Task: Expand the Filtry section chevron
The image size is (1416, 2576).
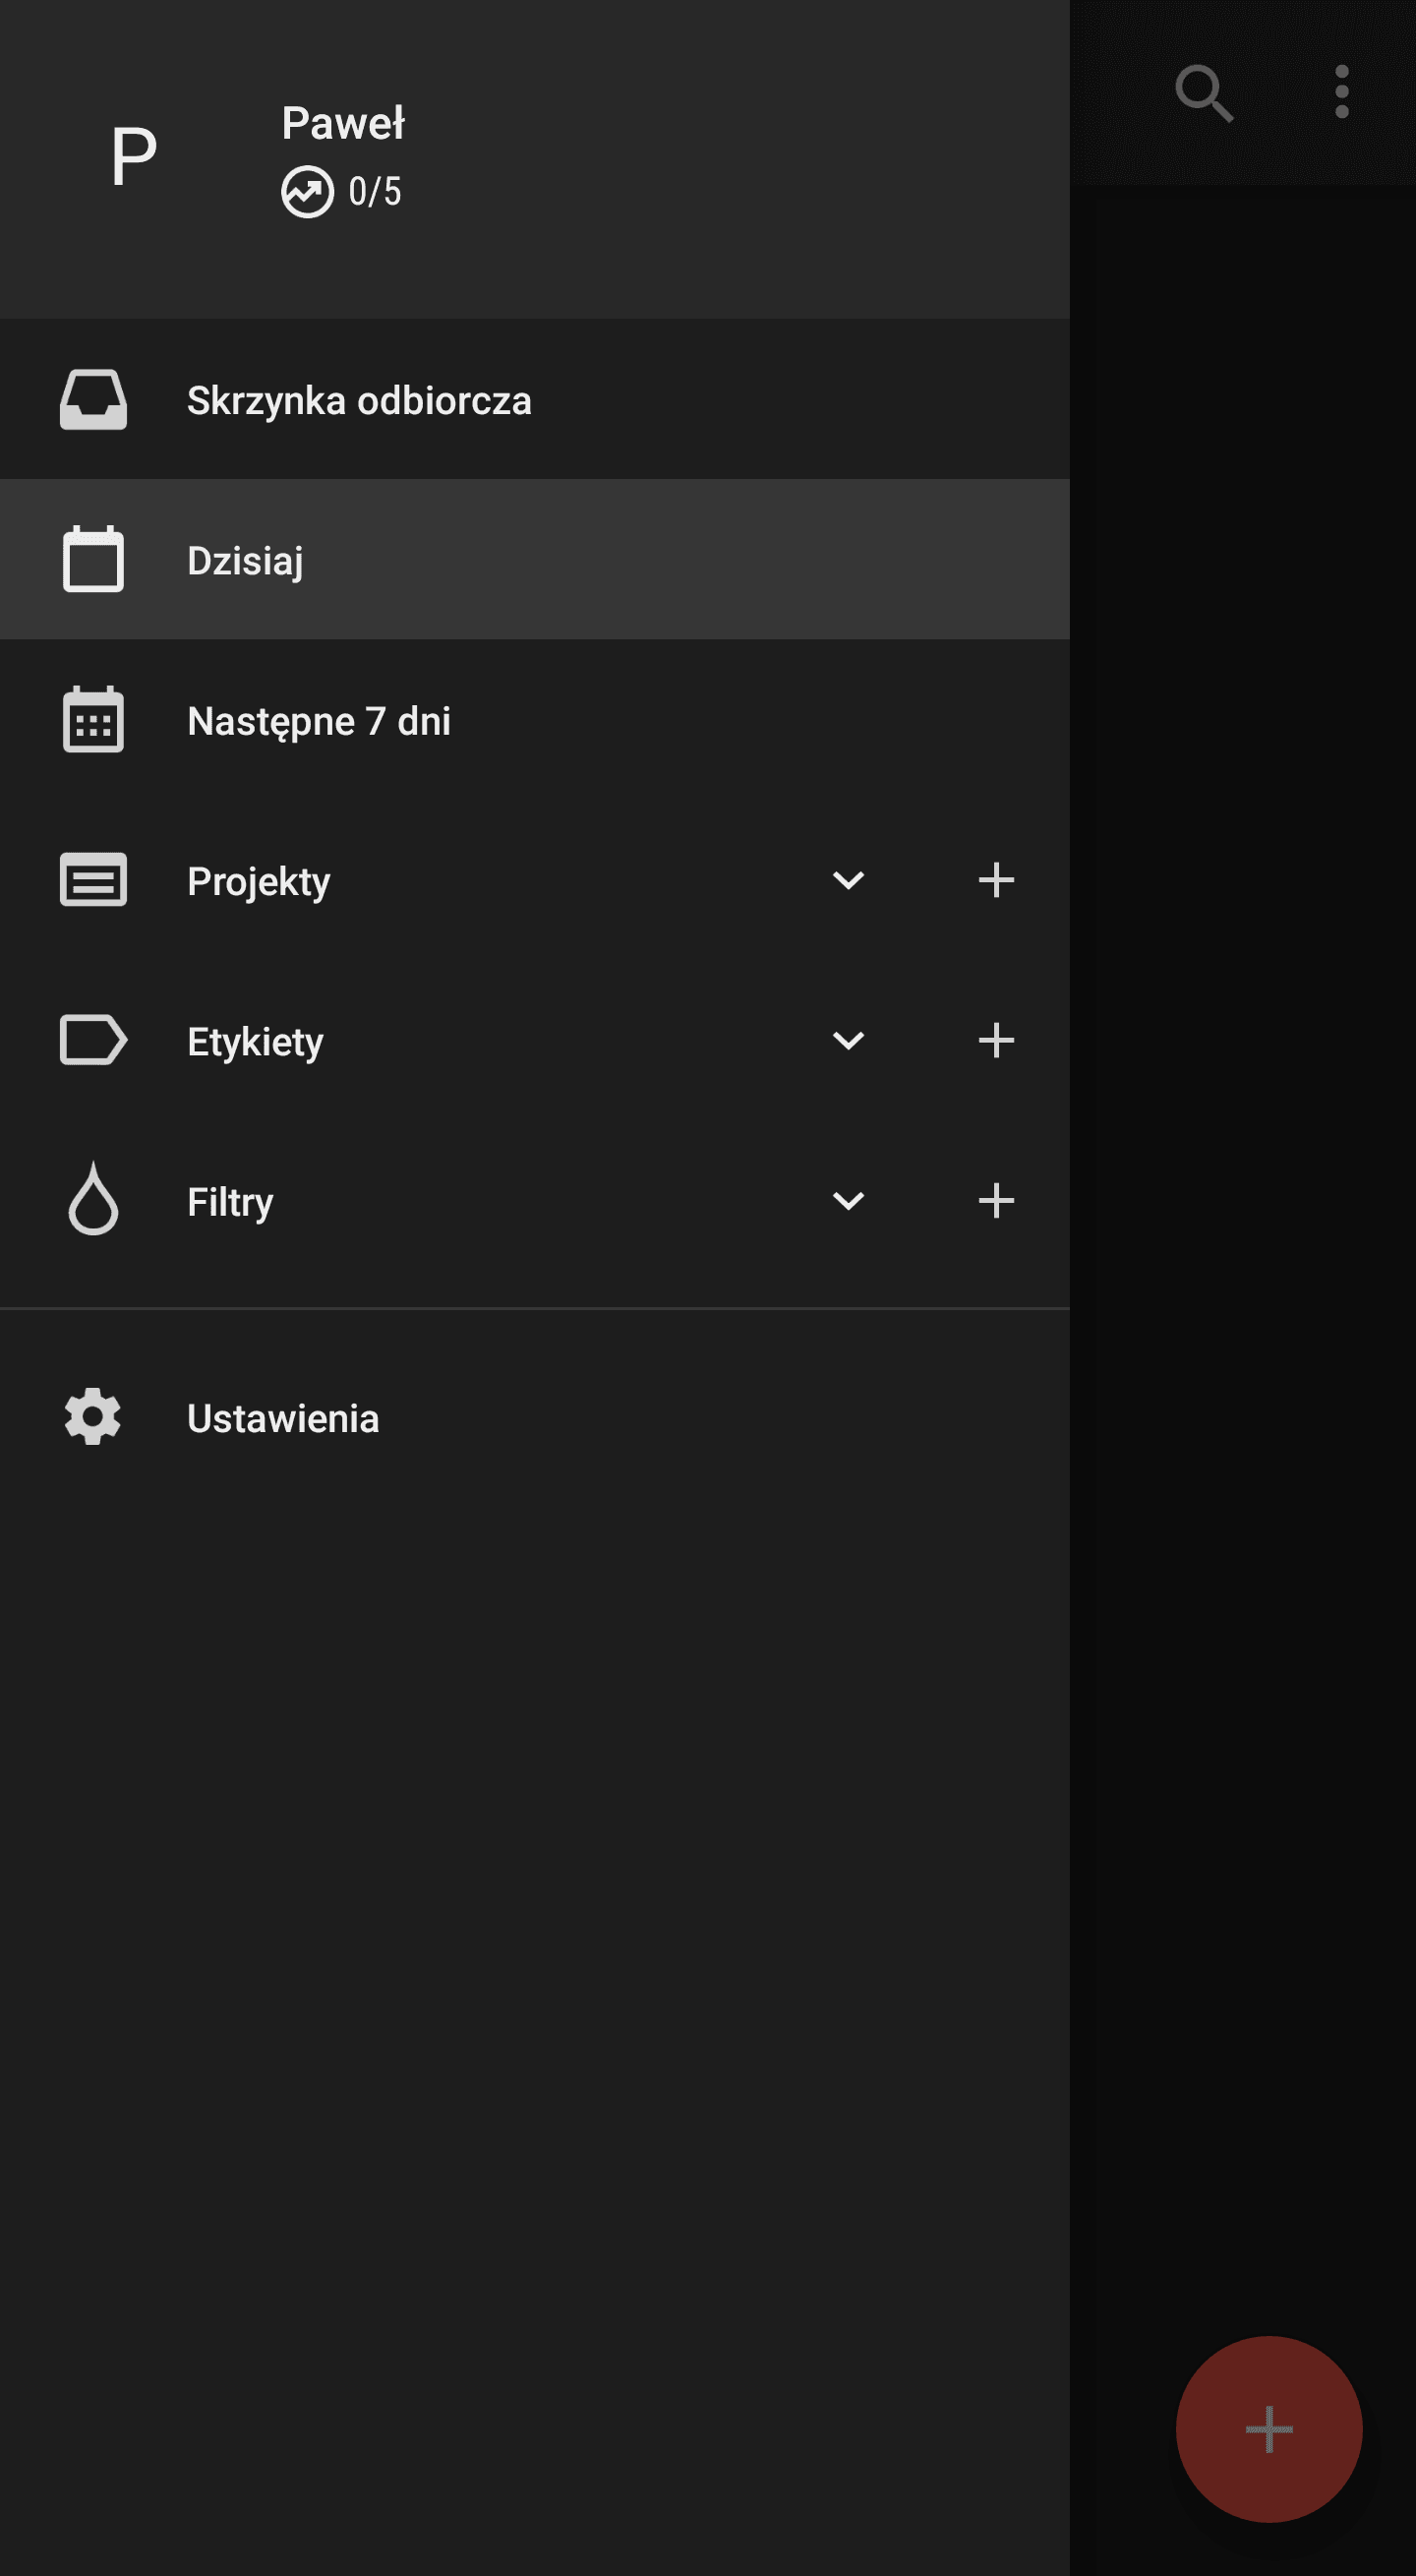Action: [848, 1200]
